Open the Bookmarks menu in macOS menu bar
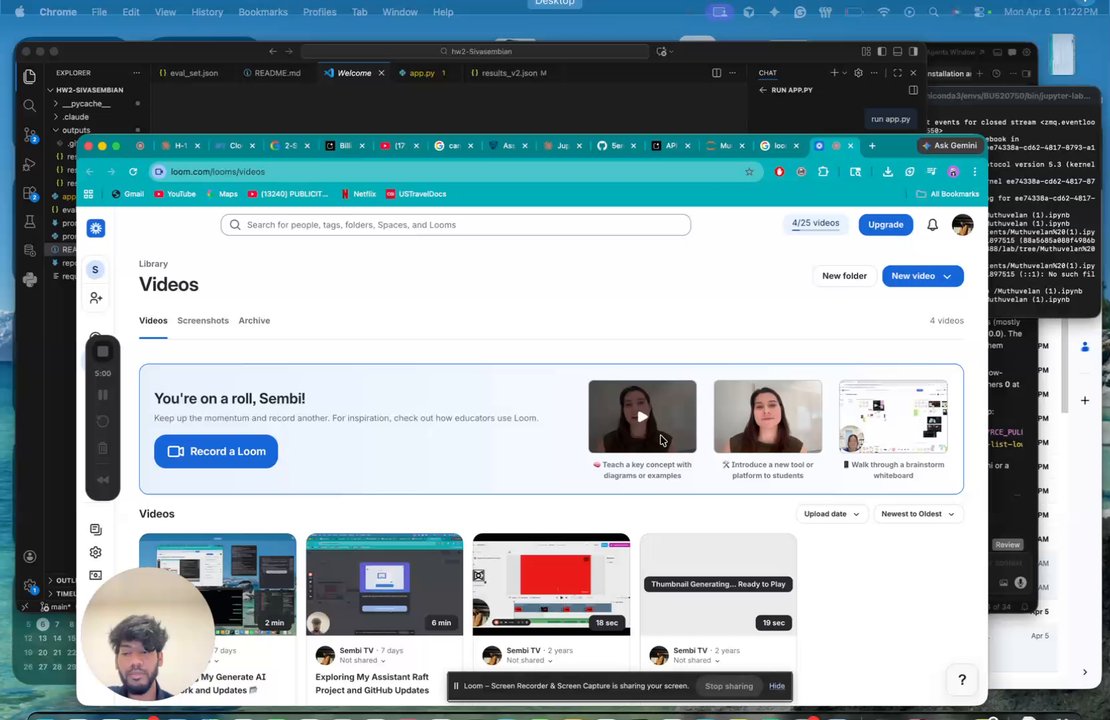The image size is (1110, 720). [263, 12]
